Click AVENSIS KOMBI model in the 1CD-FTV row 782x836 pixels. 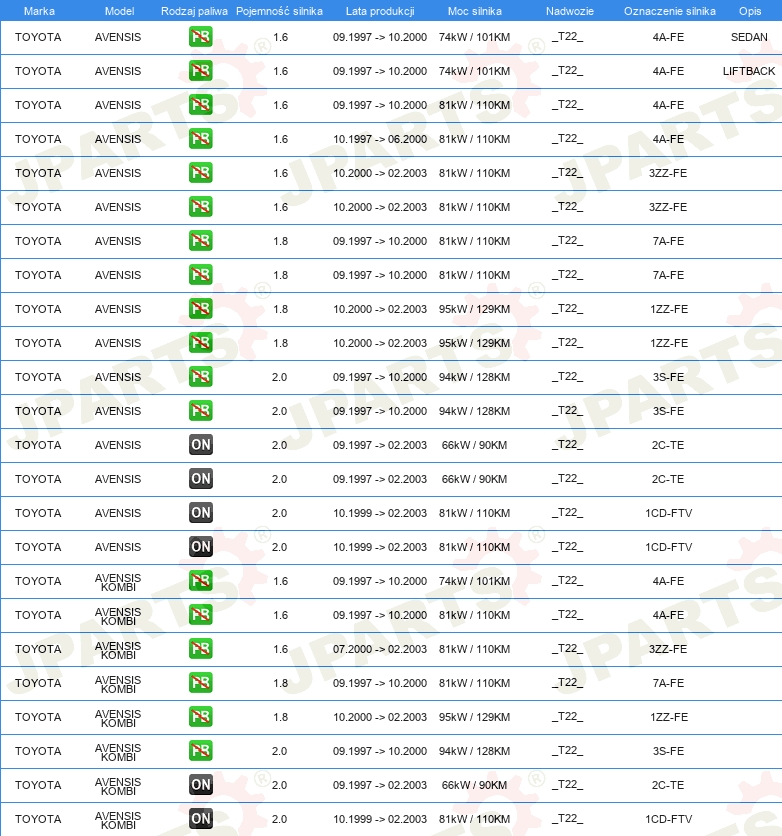(118, 820)
